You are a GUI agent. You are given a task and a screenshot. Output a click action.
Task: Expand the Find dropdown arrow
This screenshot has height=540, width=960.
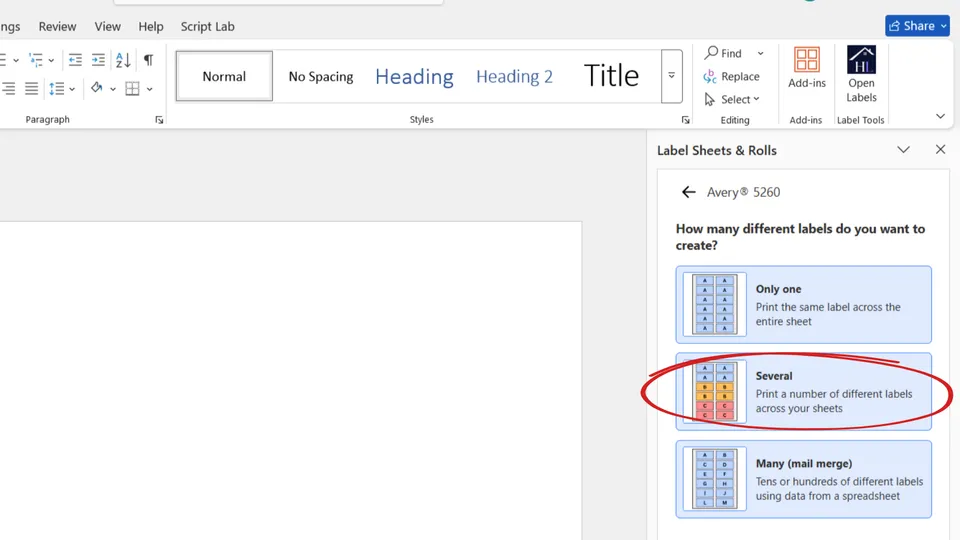(760, 53)
